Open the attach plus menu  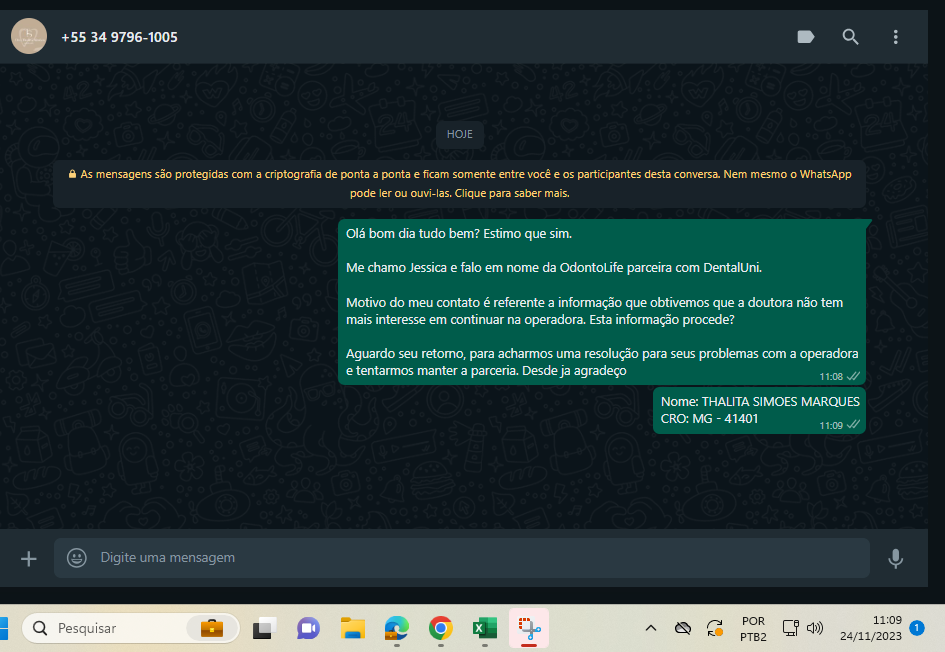tap(28, 558)
